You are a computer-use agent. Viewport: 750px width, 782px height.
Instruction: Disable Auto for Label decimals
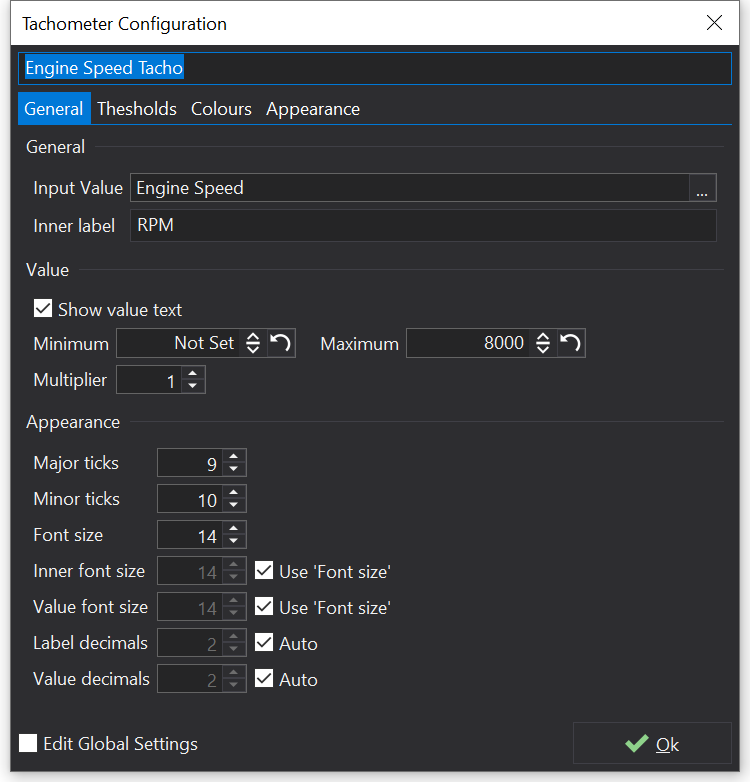264,643
